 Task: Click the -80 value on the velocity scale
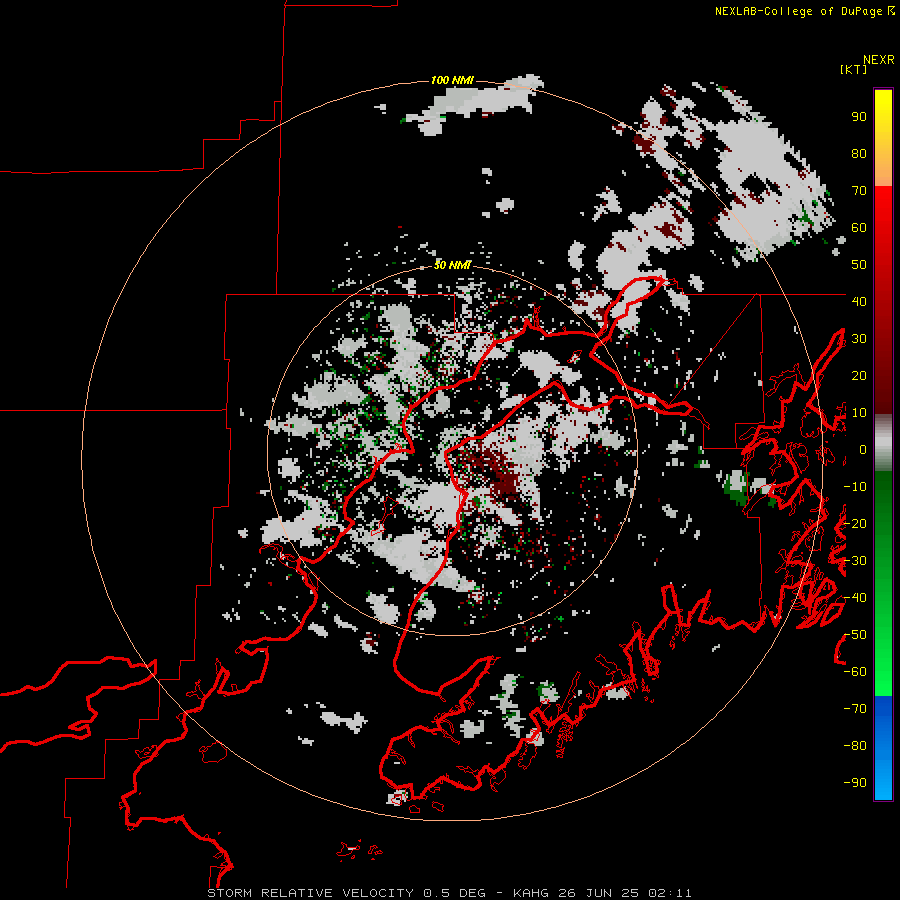click(x=855, y=746)
